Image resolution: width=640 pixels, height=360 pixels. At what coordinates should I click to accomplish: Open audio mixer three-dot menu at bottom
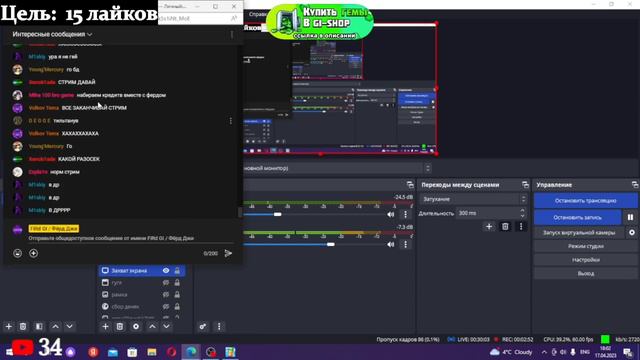click(x=219, y=327)
